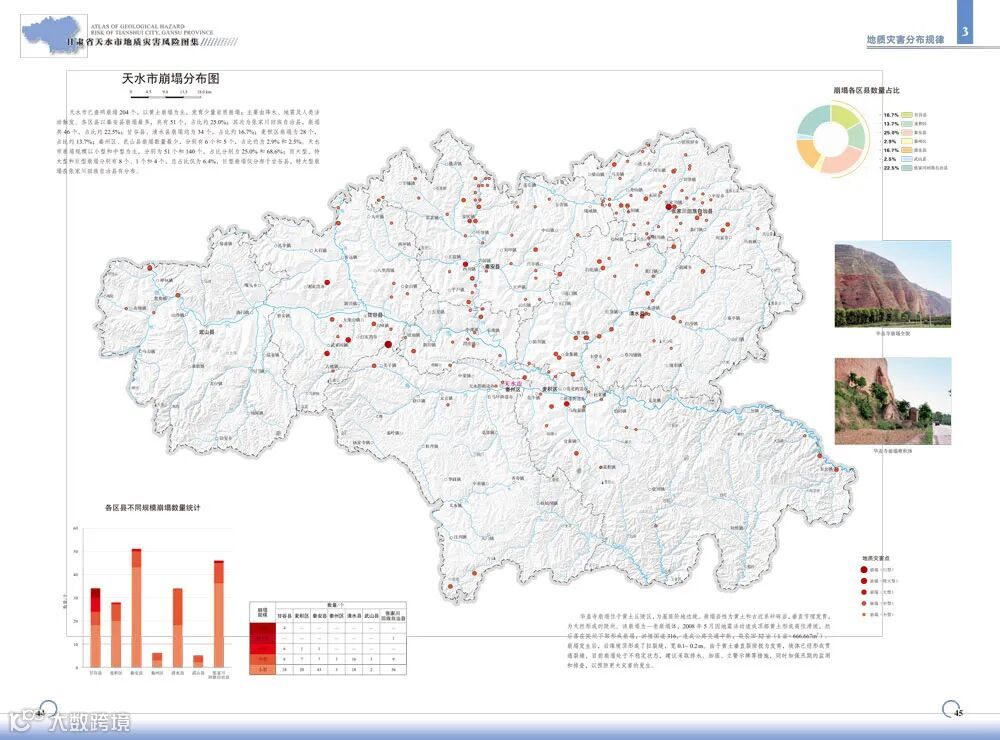
Task: Click the extra-large collapse symbol in the map legend
Action: [x=864, y=581]
